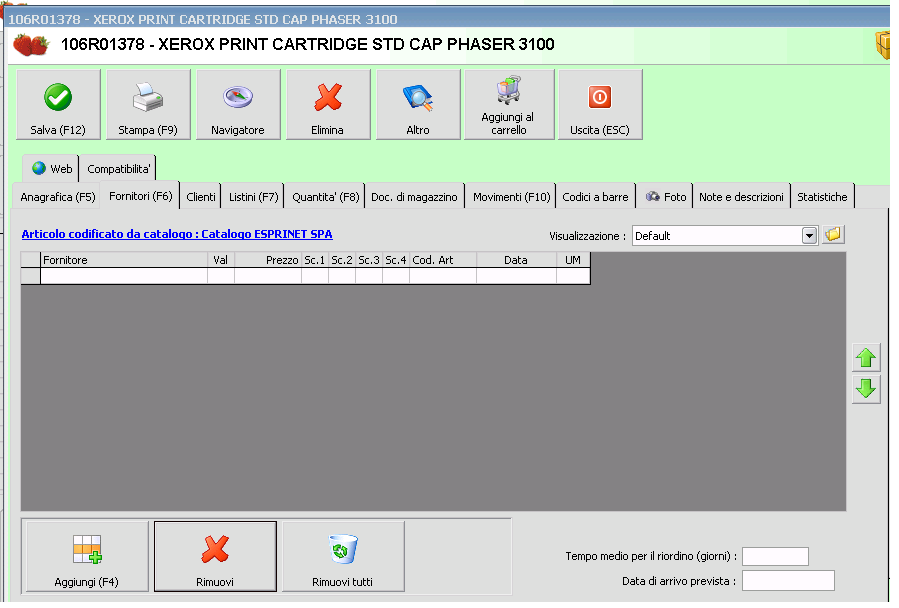Screen dimensions: 899x608
Task: Click the Salva (F12) green checkmark button
Action: pos(58,104)
